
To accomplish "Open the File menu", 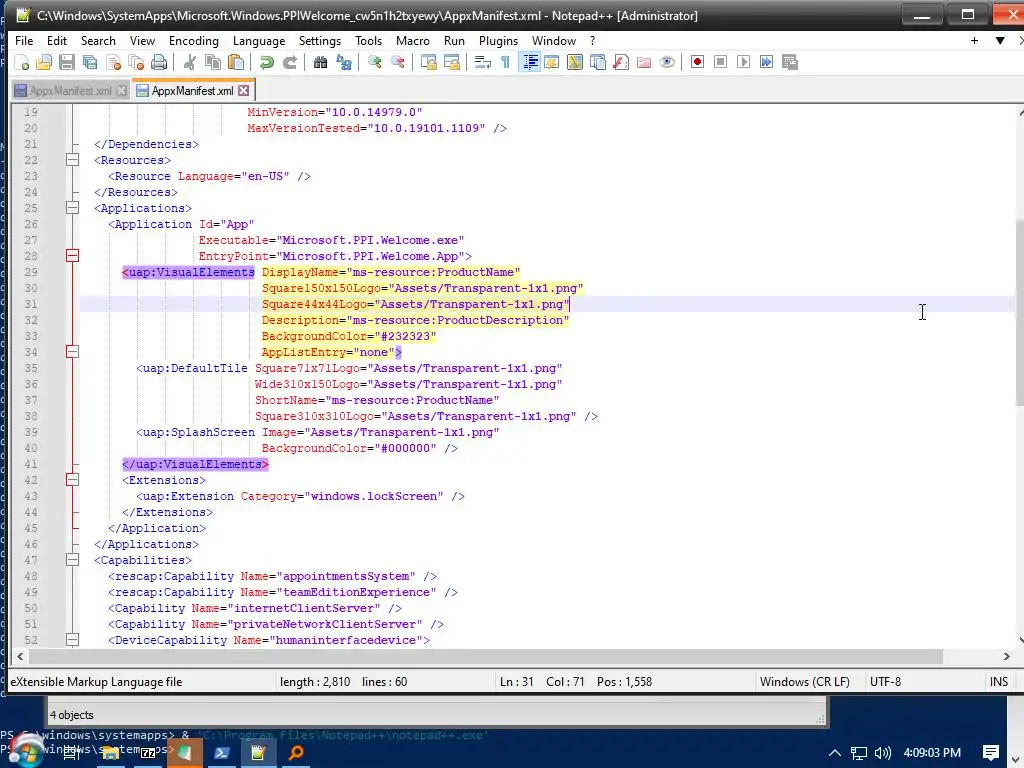I will (x=24, y=40).
